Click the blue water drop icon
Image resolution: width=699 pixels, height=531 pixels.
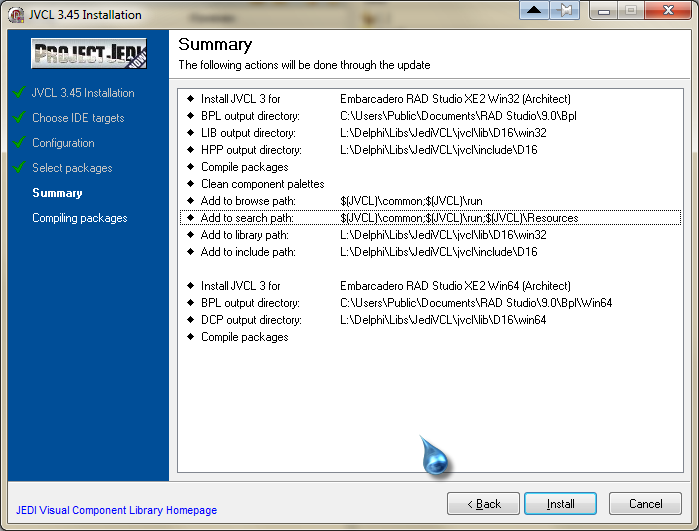point(435,457)
